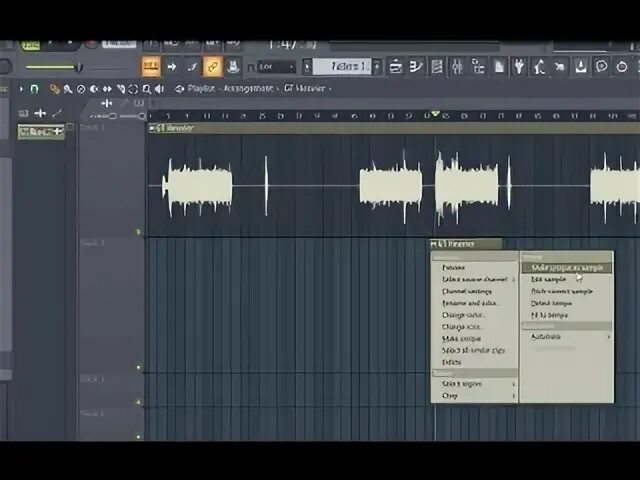Open the plugin picker plug icon

pos(519,66)
